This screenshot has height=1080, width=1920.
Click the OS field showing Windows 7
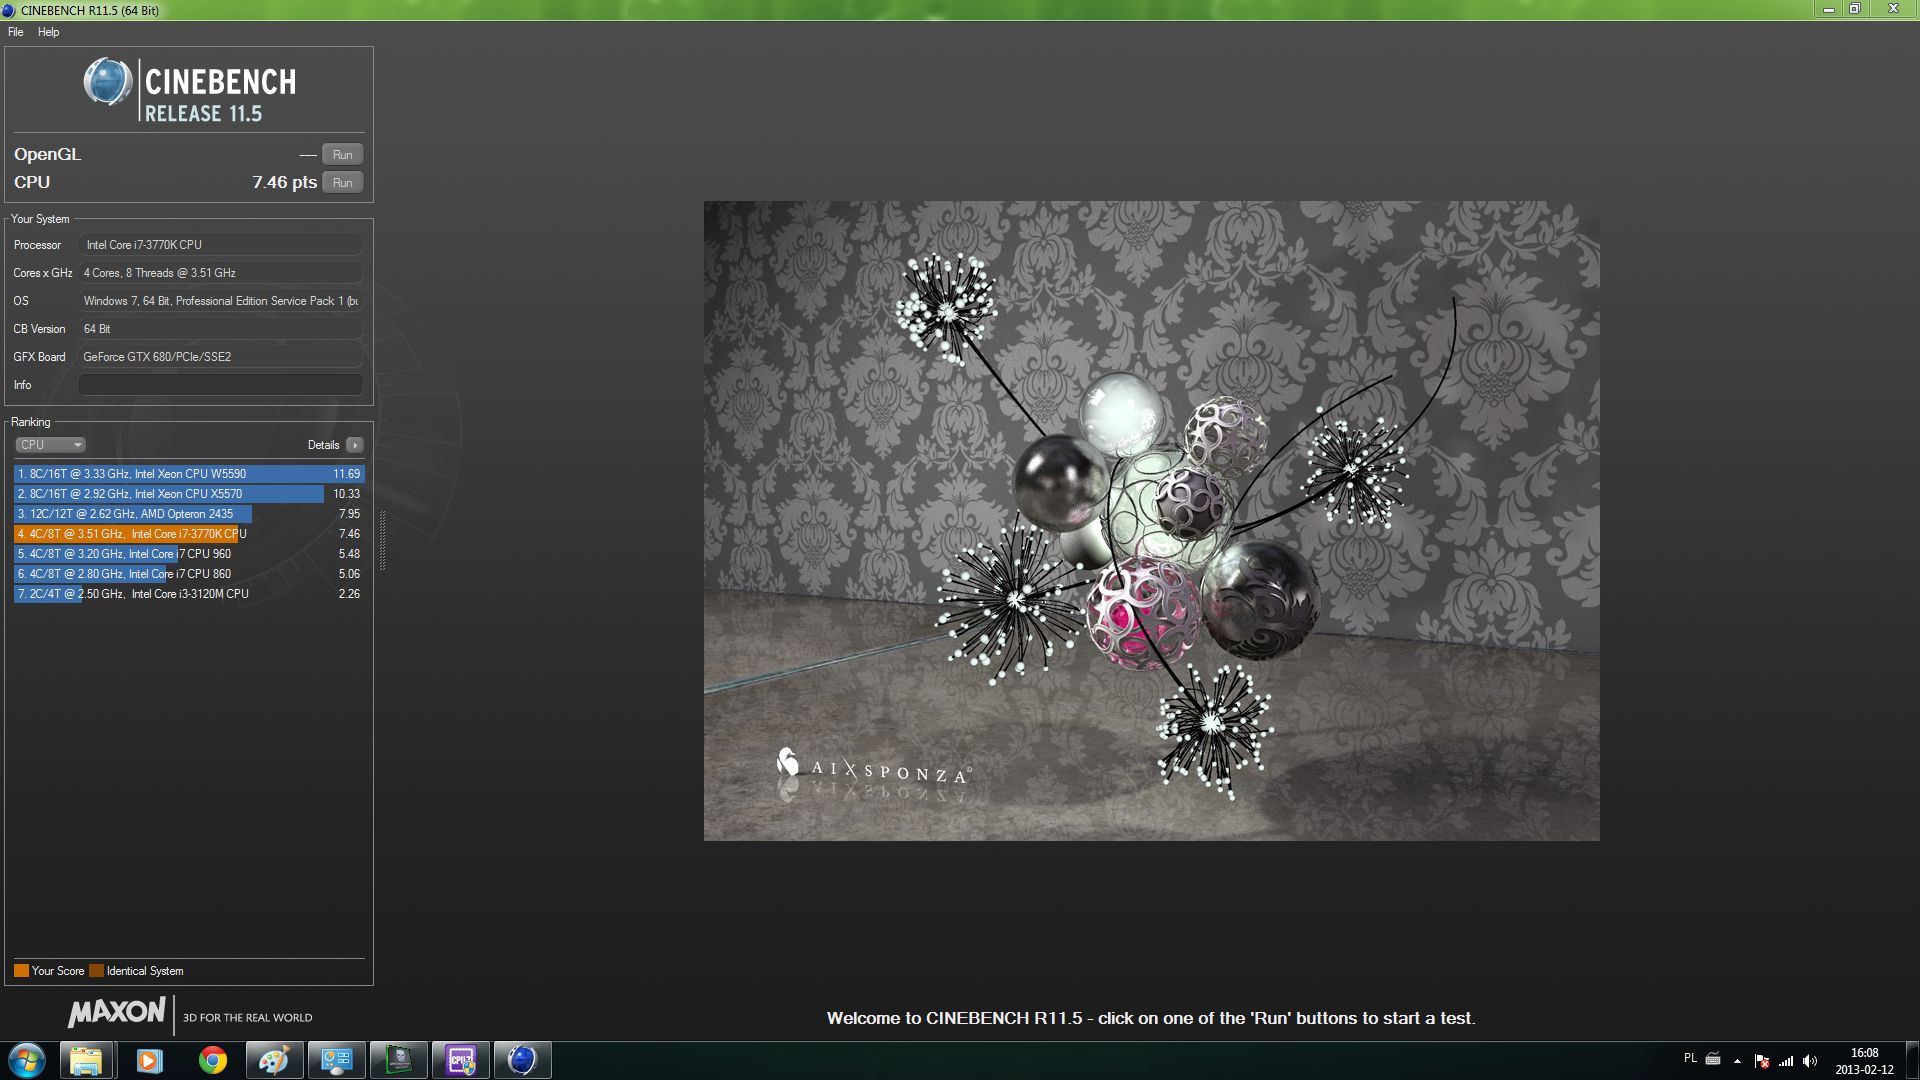pos(221,301)
